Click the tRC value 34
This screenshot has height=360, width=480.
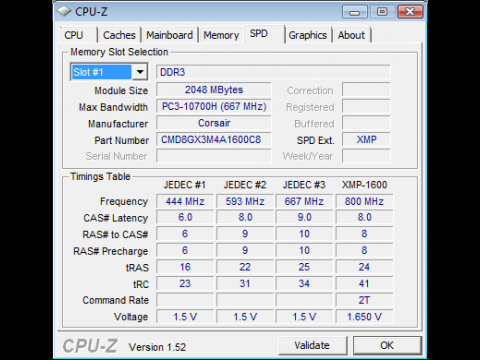click(x=304, y=283)
